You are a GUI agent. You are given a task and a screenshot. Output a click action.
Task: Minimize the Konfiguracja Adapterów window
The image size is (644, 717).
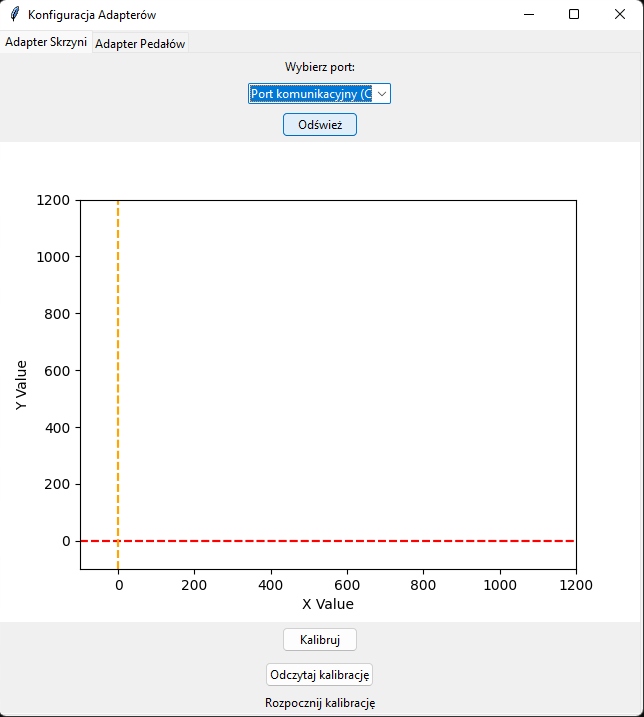527,14
